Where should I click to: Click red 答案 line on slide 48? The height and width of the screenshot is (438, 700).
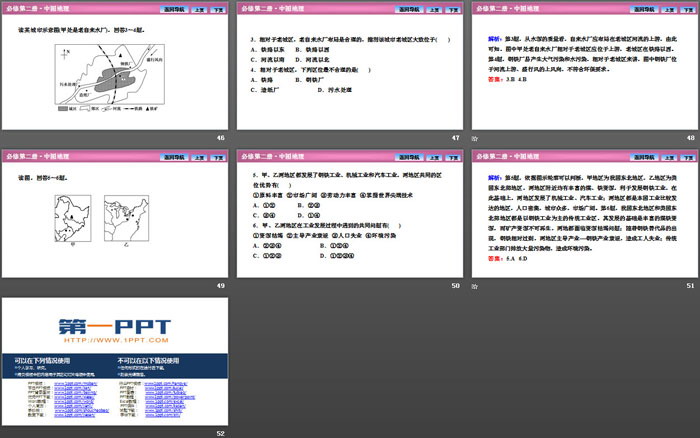(x=508, y=79)
